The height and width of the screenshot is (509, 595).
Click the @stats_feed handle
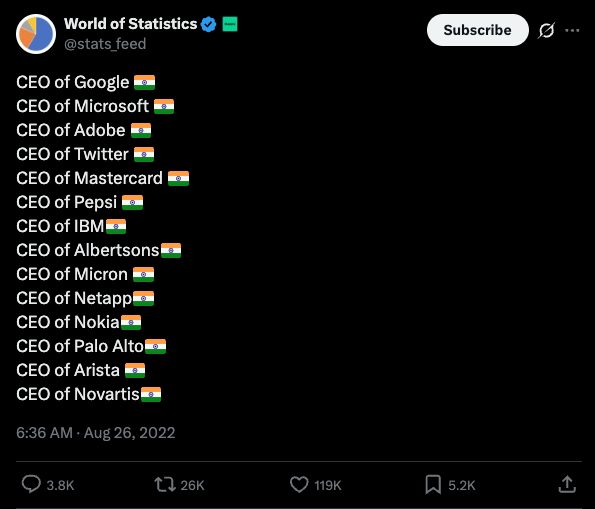tap(105, 44)
